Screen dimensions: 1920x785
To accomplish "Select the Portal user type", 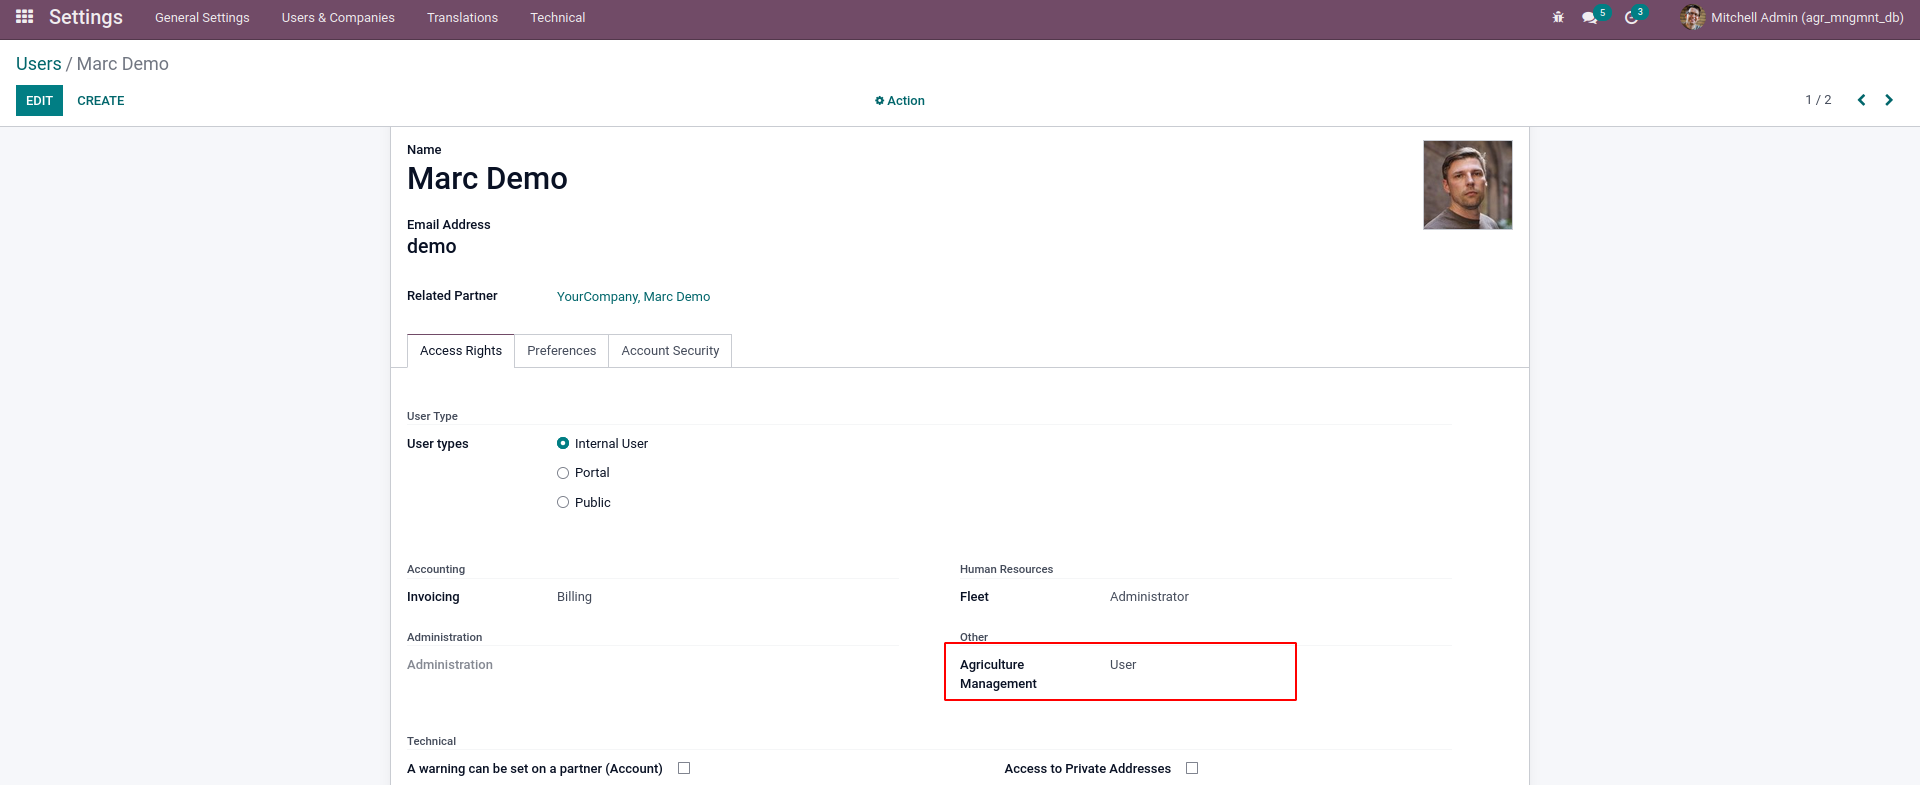I will 563,473.
